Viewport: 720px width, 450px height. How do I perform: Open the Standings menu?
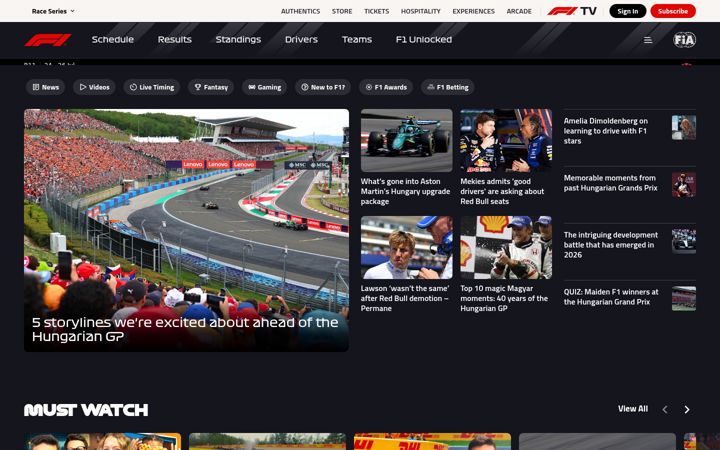click(238, 39)
